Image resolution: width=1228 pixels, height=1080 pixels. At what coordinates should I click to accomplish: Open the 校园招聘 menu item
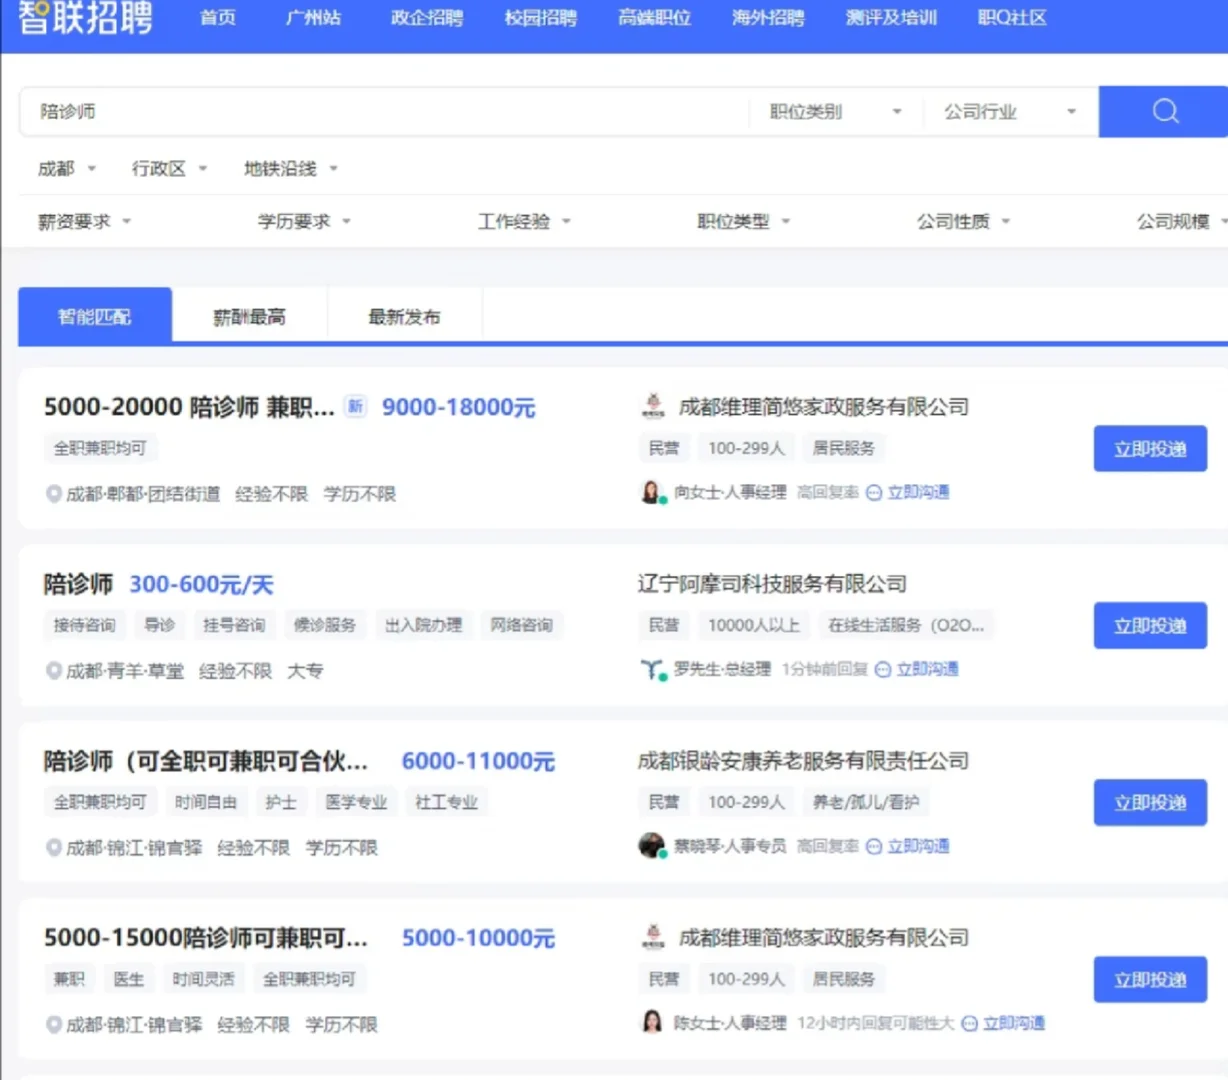(x=540, y=18)
